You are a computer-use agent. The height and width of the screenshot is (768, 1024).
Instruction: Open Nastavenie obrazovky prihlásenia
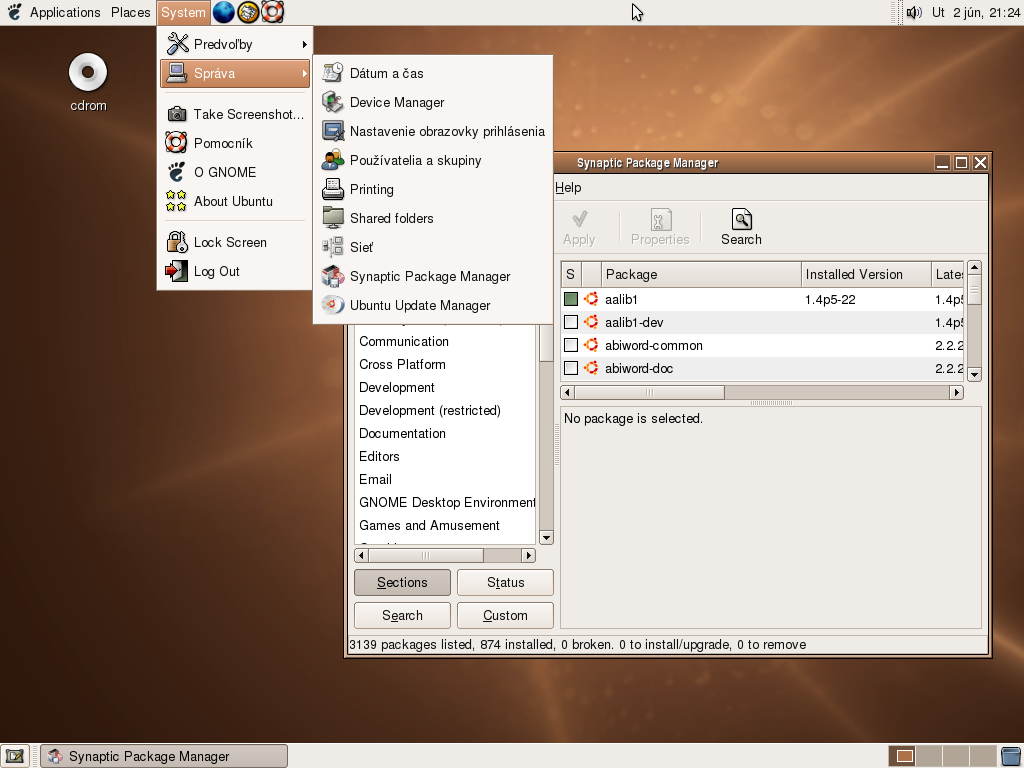432,131
